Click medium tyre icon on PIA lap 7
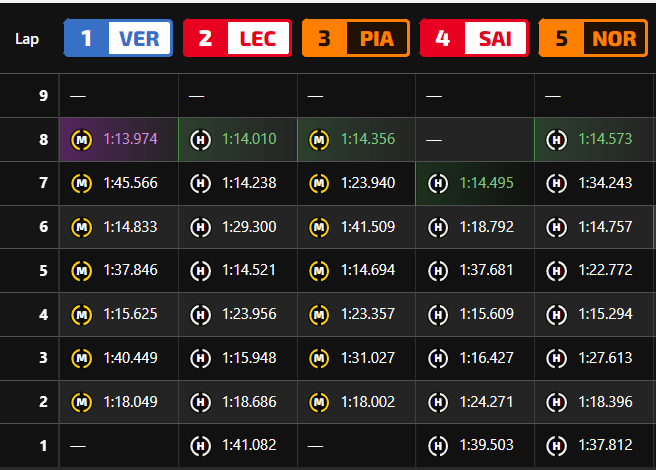This screenshot has width=656, height=470. [x=319, y=183]
